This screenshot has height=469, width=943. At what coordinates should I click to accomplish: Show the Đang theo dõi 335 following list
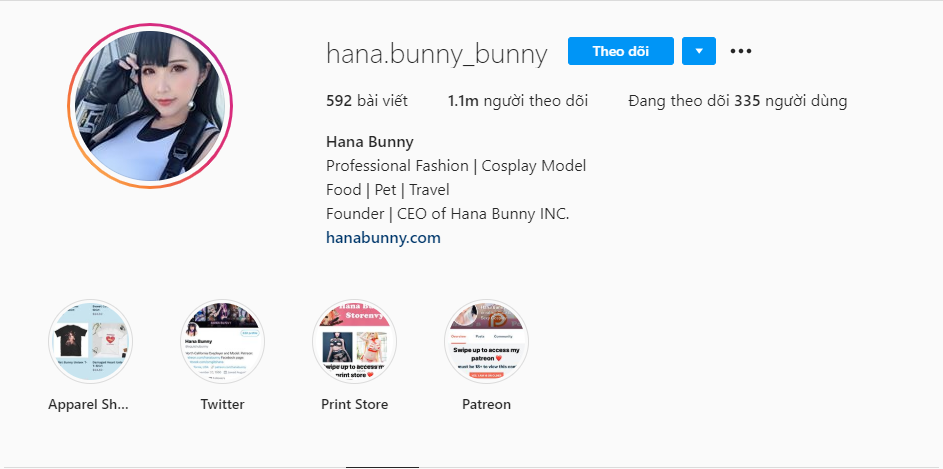click(737, 101)
